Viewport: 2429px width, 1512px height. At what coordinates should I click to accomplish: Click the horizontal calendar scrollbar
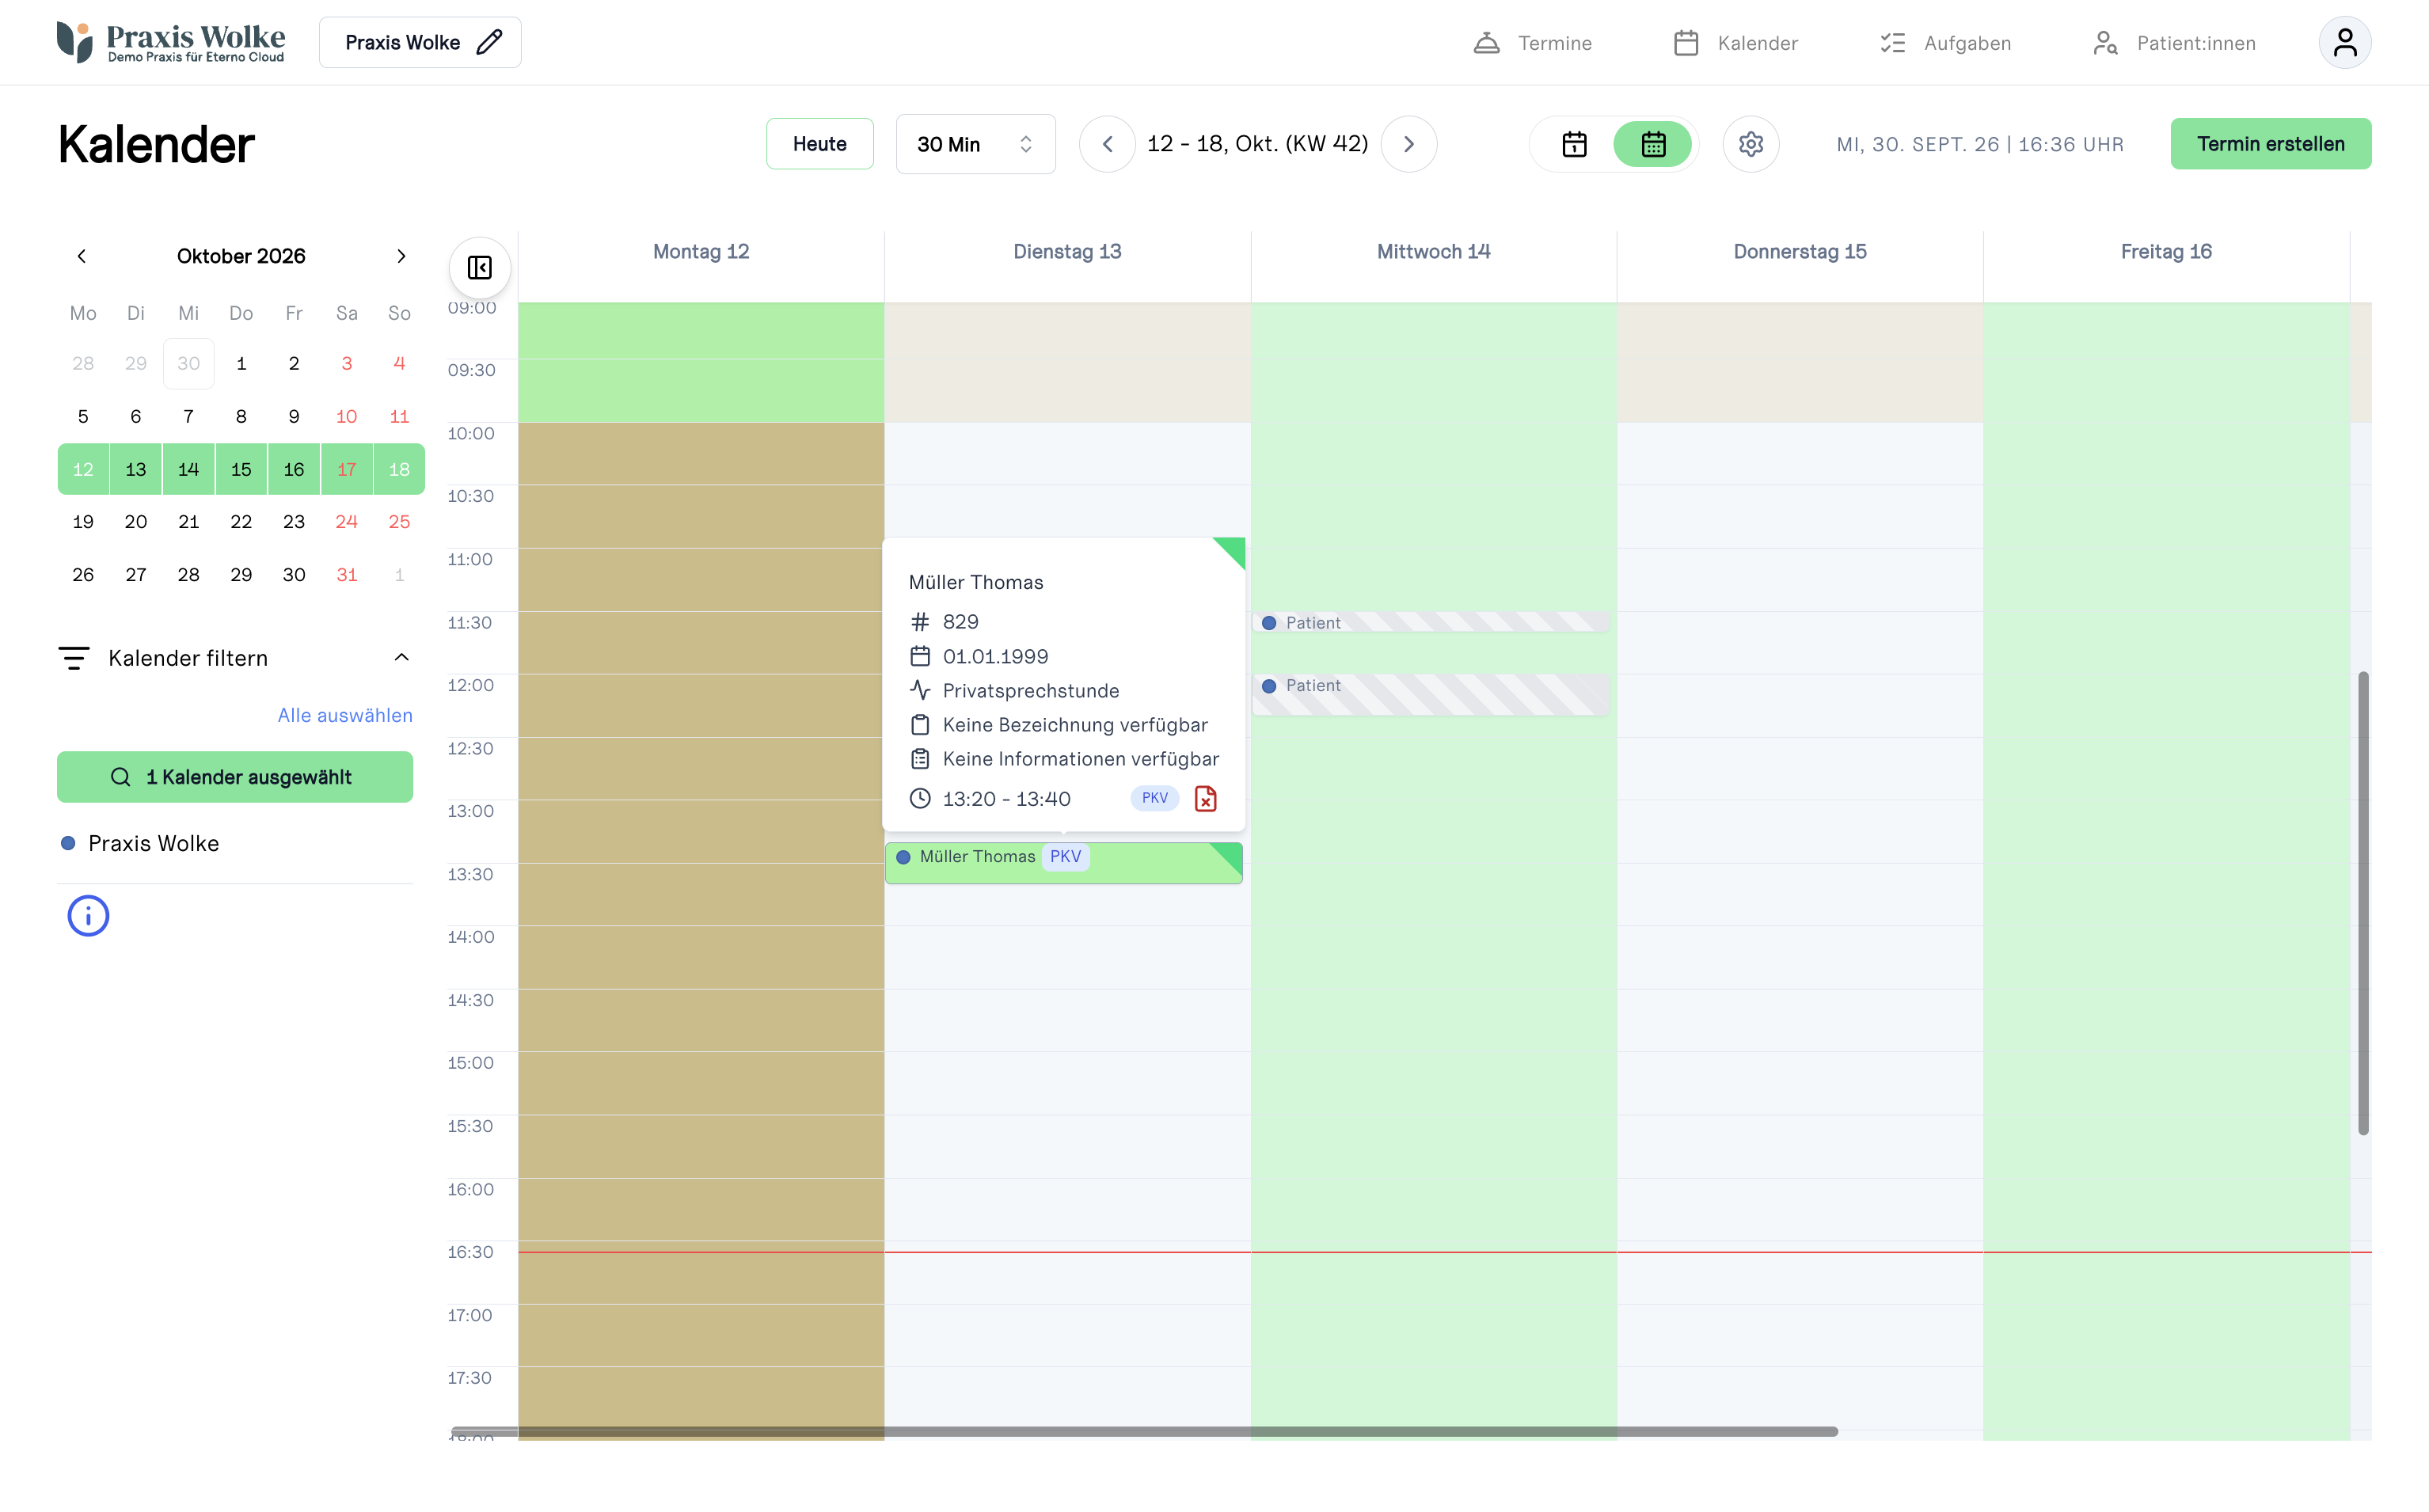1144,1432
